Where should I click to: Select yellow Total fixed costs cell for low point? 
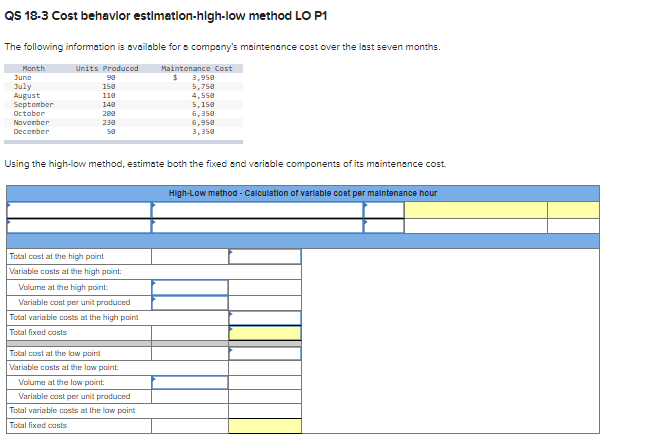pos(265,426)
